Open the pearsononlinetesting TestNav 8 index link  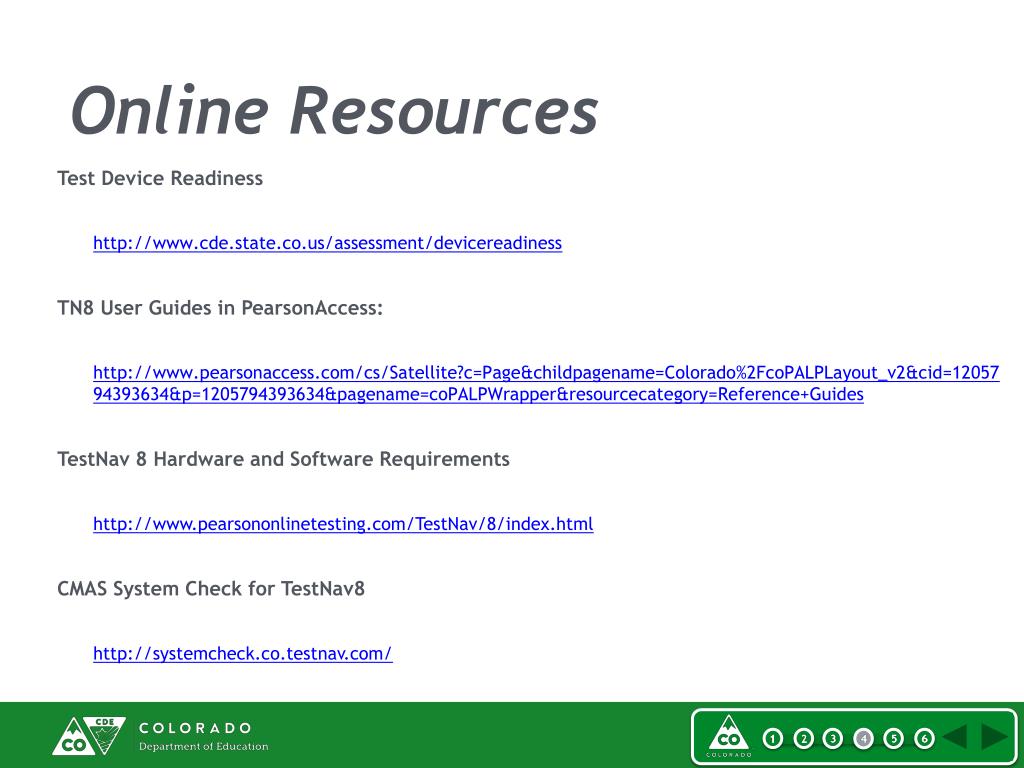(x=343, y=524)
